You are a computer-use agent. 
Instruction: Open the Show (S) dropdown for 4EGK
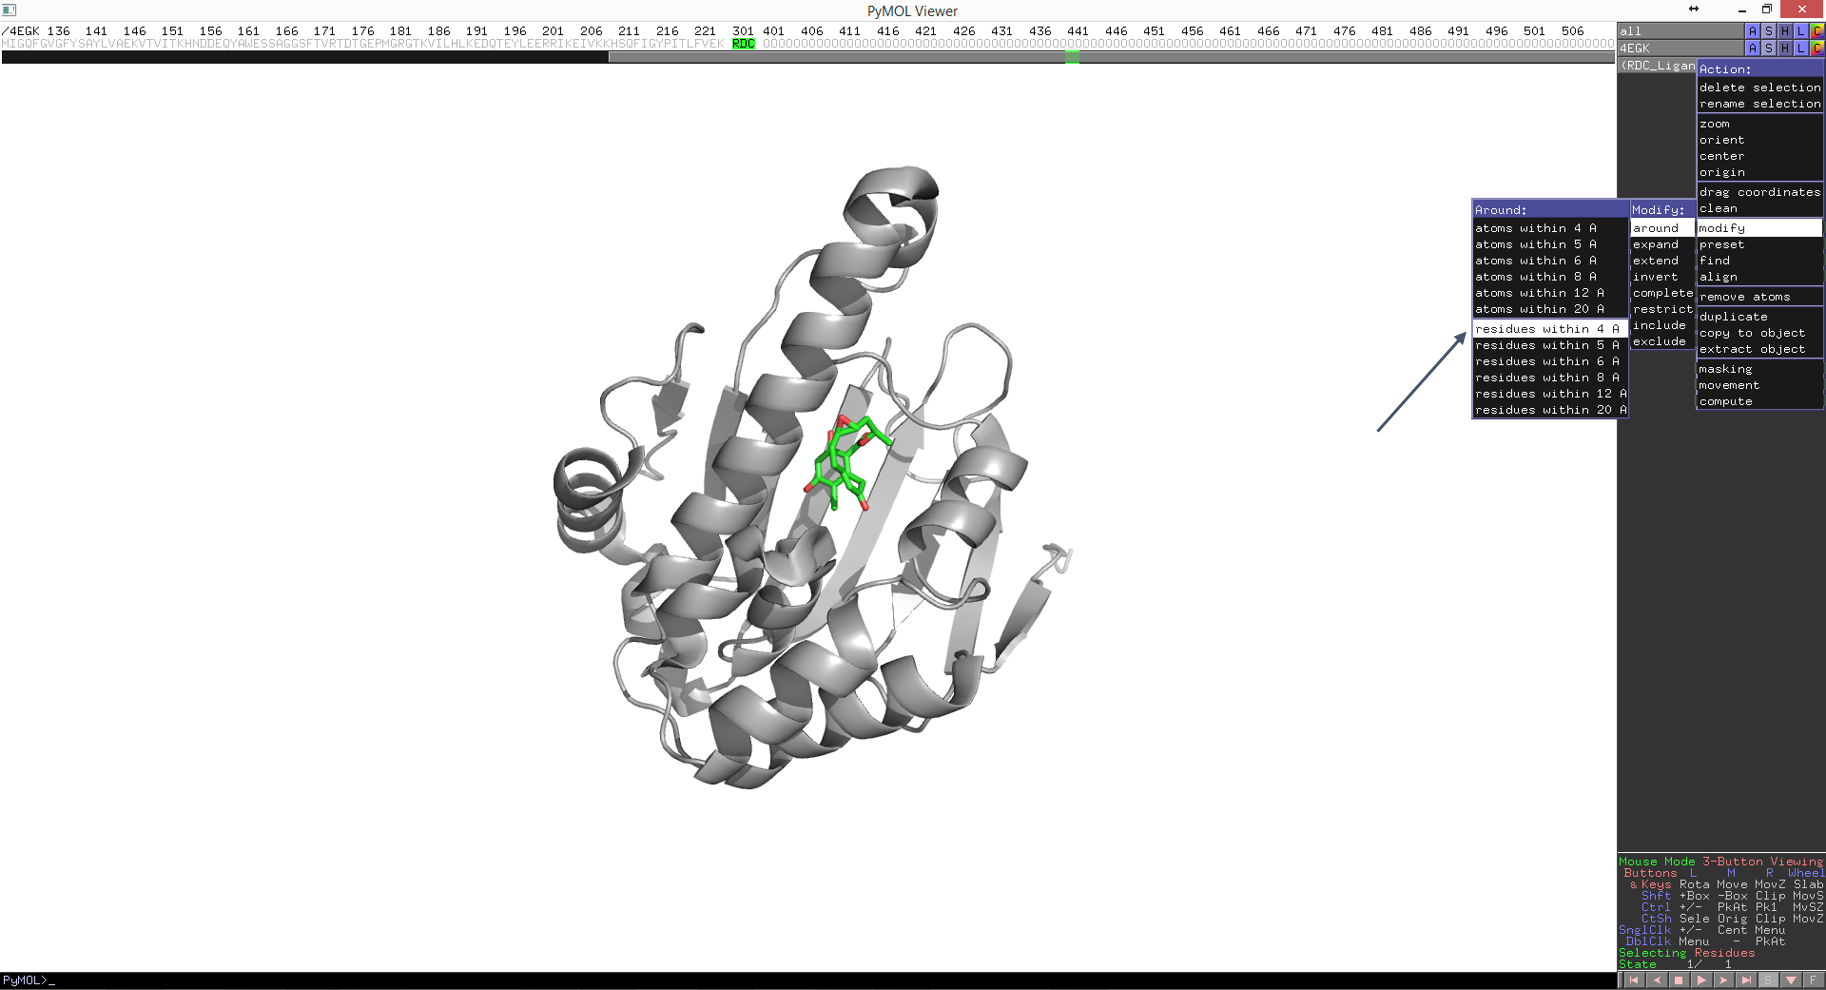coord(1768,48)
